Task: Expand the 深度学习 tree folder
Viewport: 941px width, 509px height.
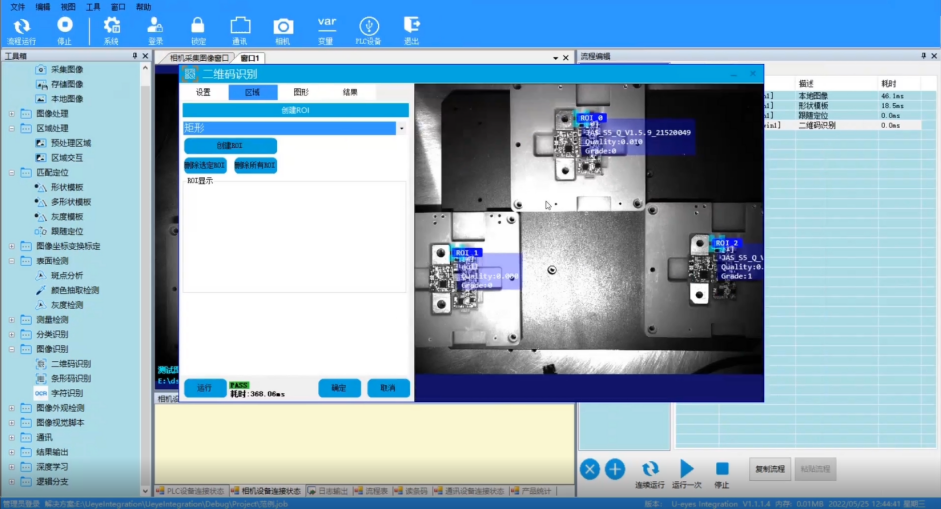Action: click(x=12, y=467)
